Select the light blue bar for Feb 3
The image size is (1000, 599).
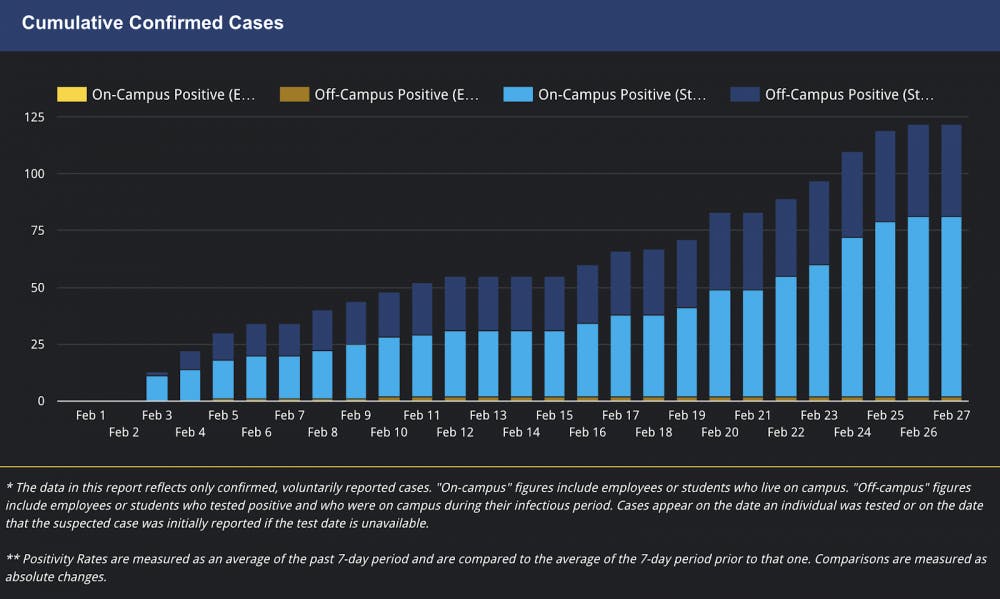click(x=157, y=388)
